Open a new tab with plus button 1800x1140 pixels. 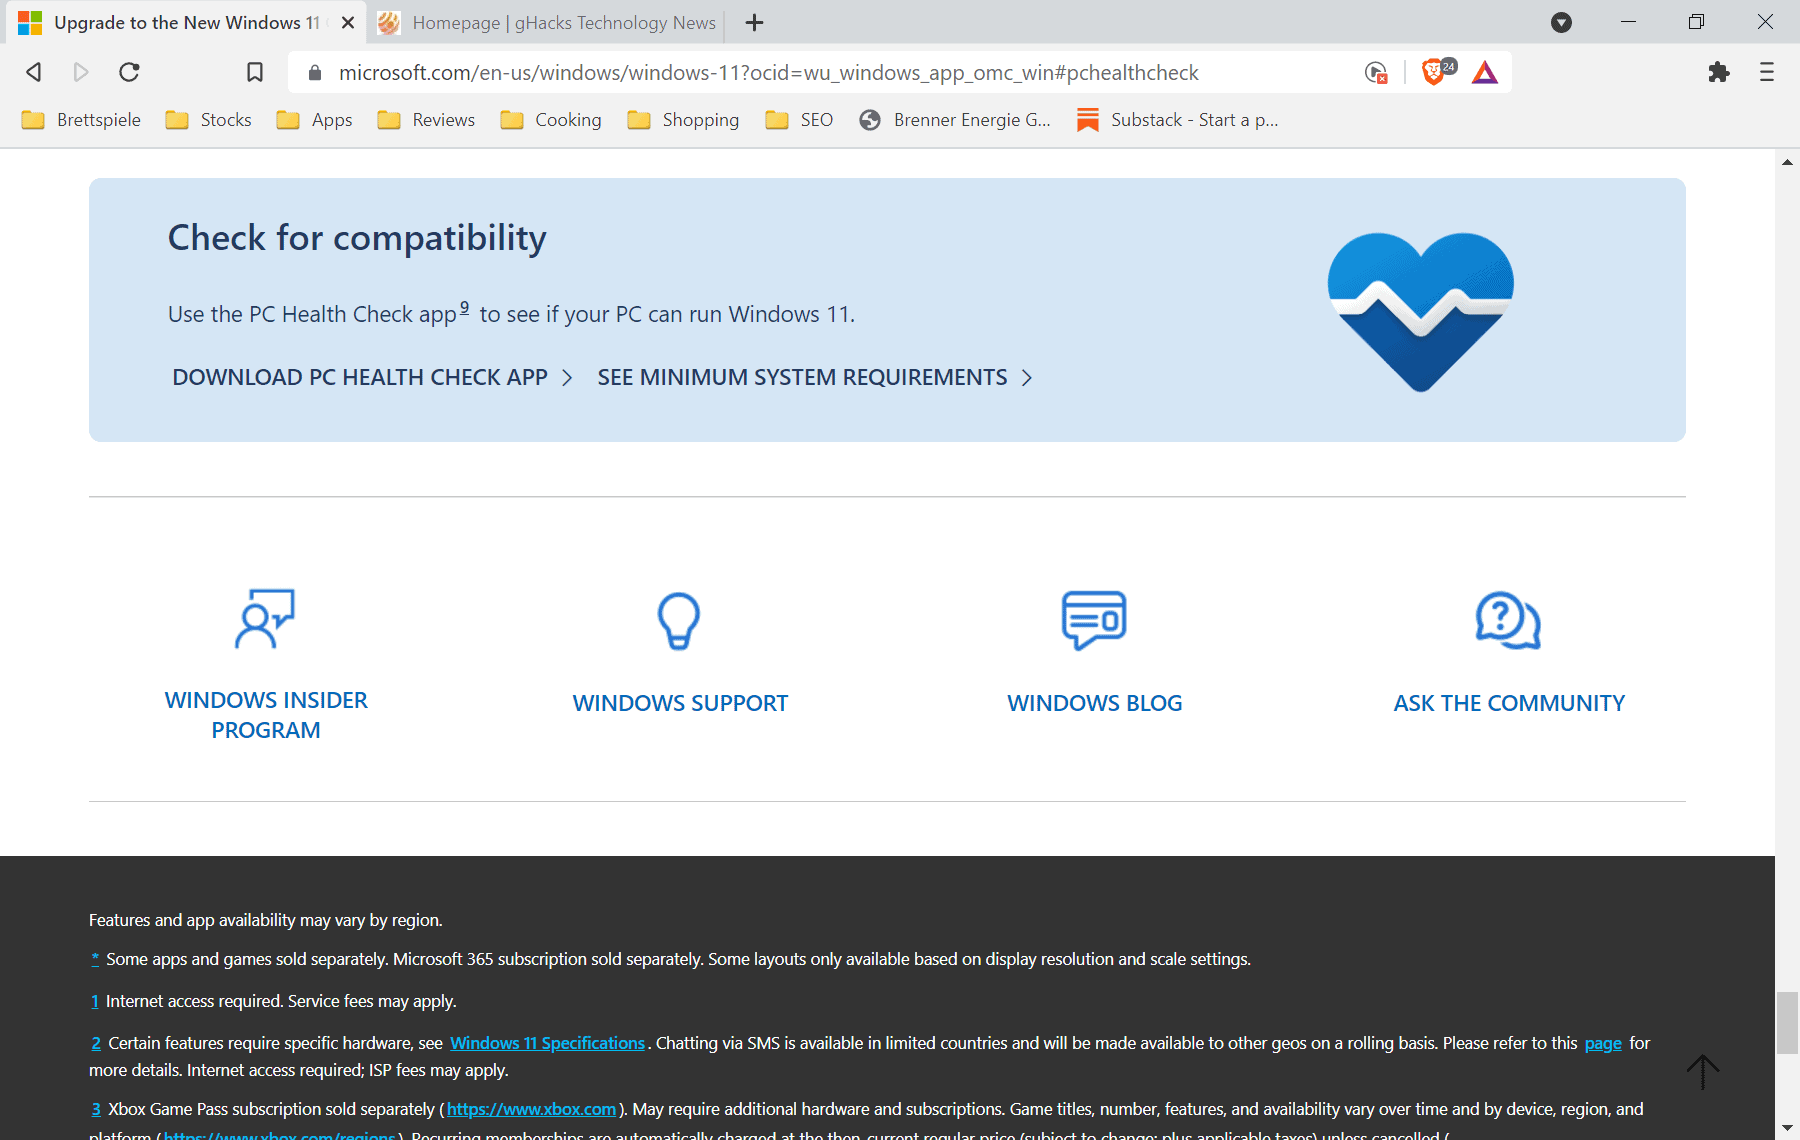(755, 22)
